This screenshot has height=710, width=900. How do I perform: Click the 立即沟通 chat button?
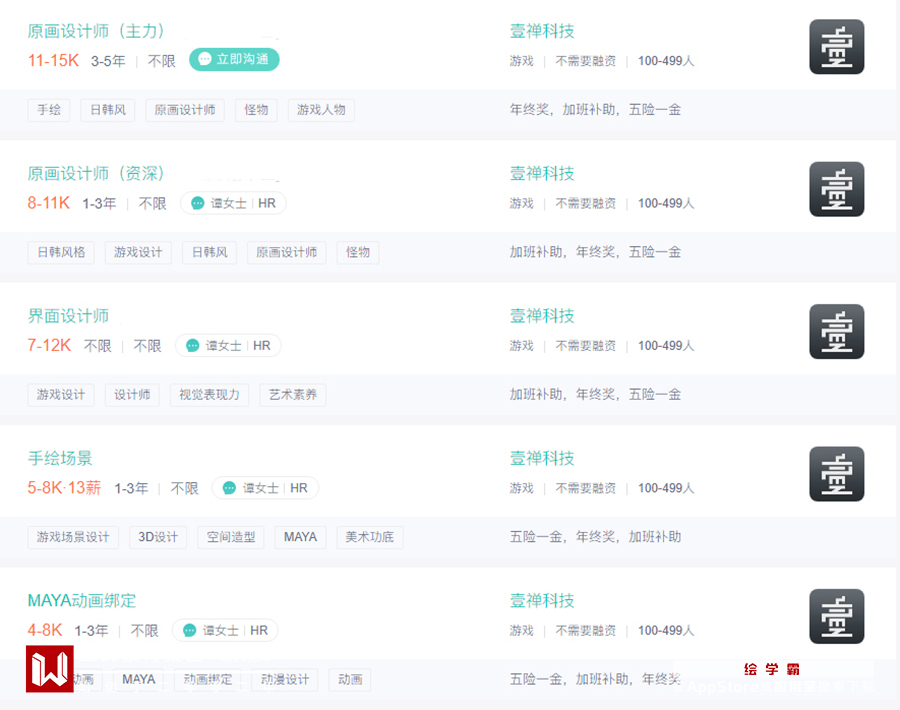[234, 60]
